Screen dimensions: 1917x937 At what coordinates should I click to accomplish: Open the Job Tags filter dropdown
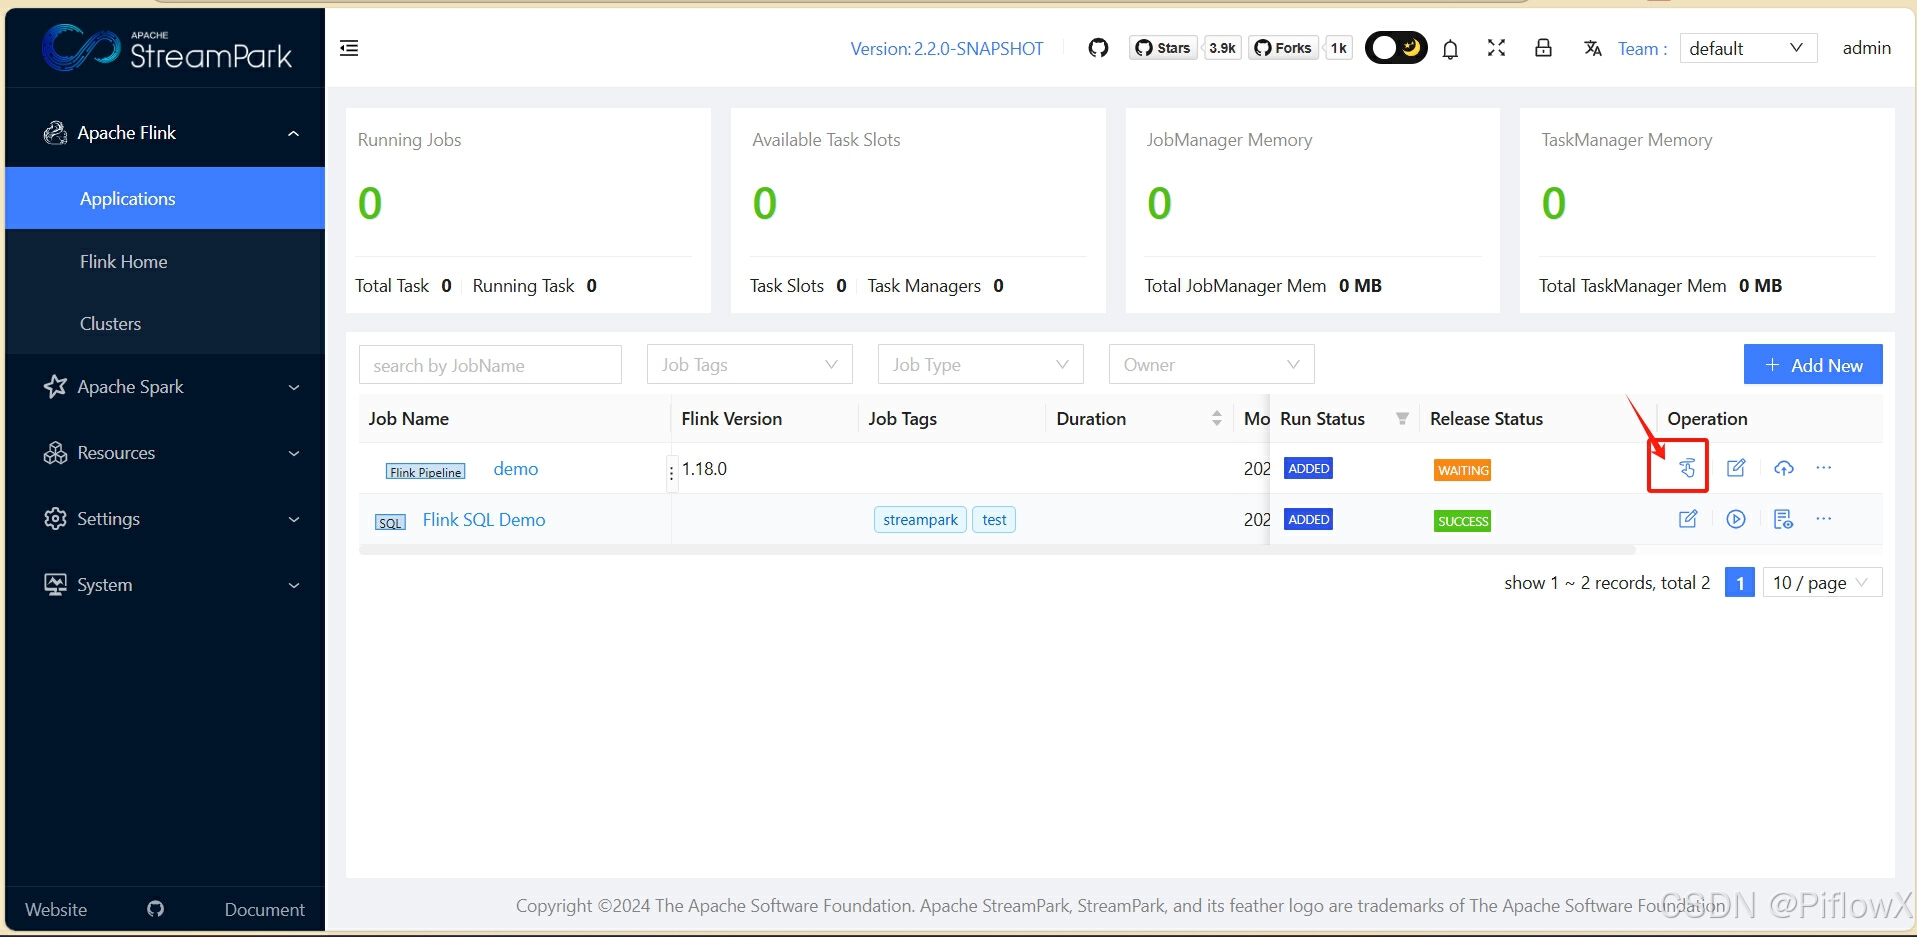749,365
